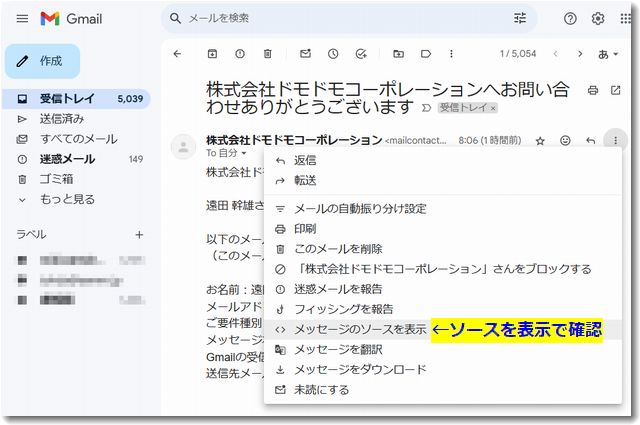Toggle message more menu three dots

point(615,140)
